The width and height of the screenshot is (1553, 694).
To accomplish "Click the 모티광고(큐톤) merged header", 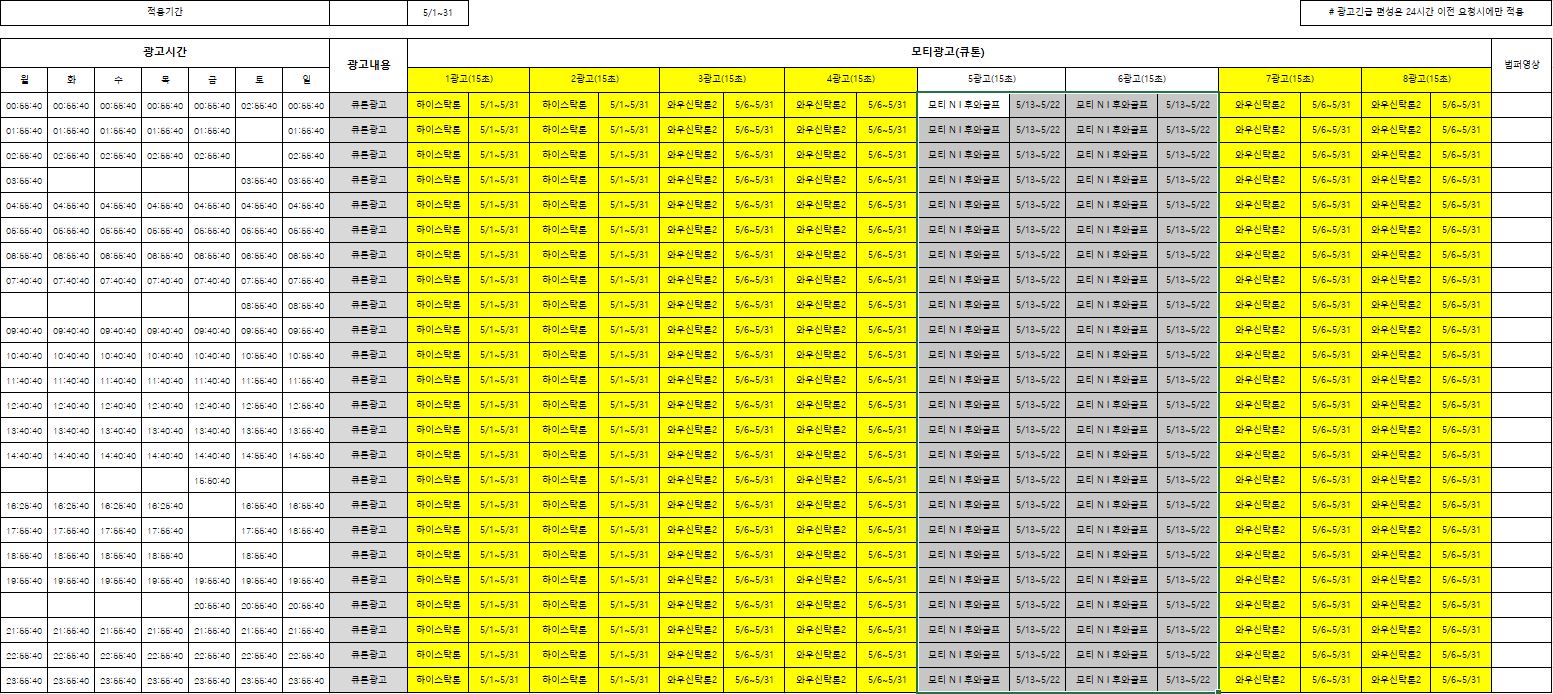I will (949, 52).
